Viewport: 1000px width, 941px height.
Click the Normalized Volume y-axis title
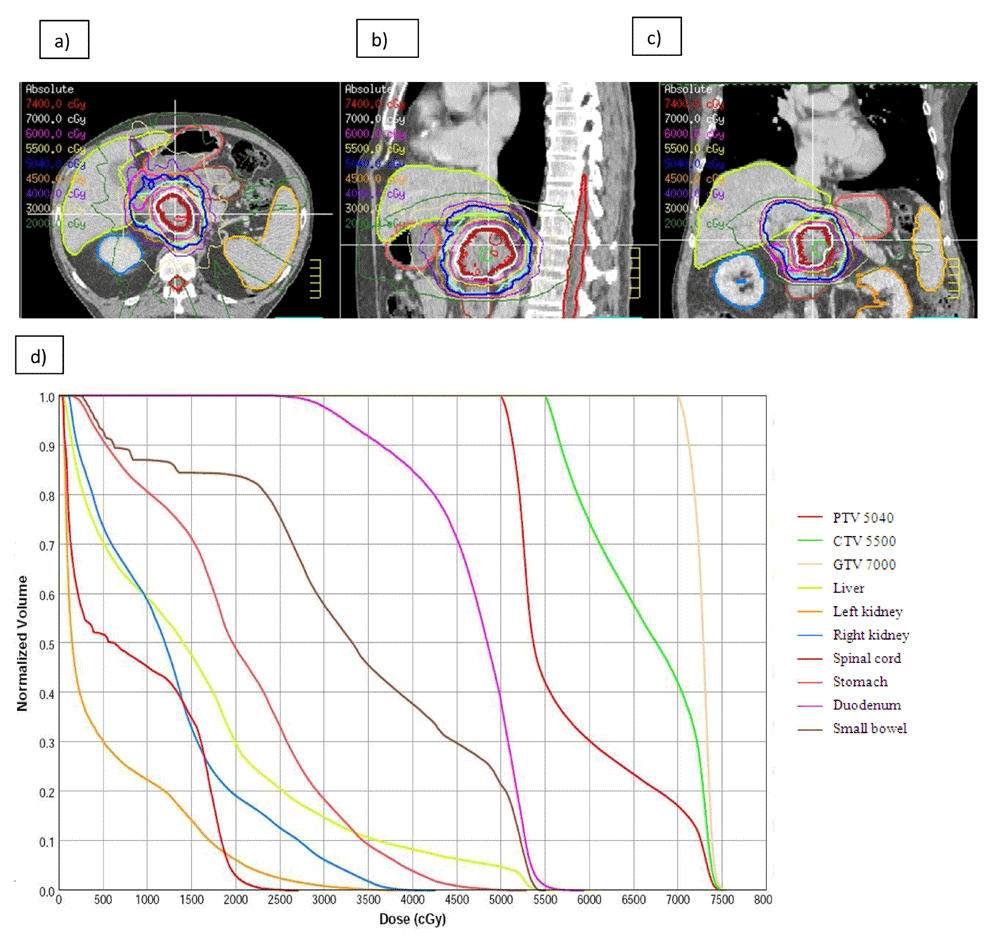(22, 643)
